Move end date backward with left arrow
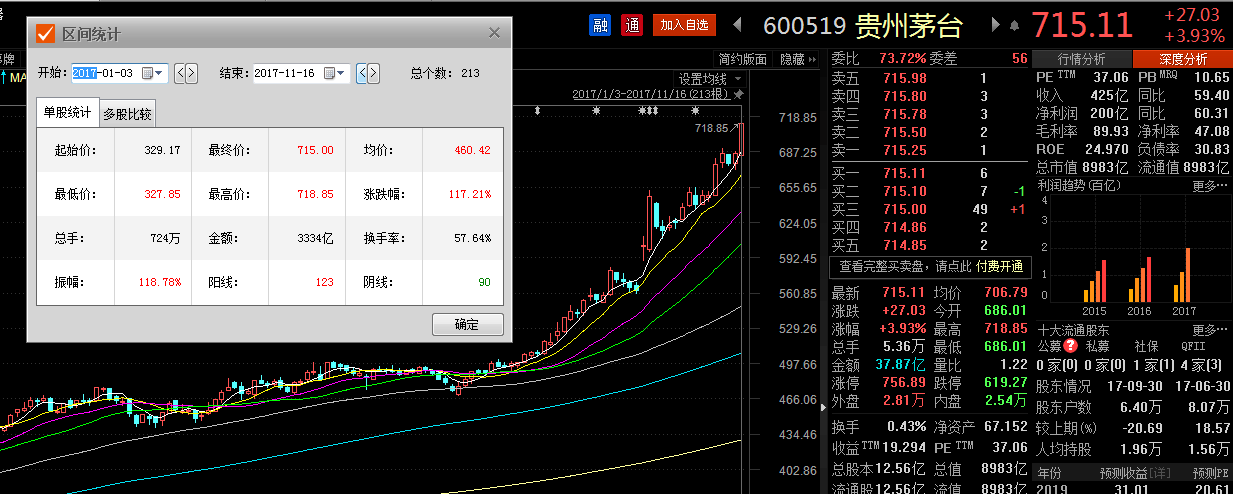This screenshot has height=494, width=1233. (x=362, y=73)
